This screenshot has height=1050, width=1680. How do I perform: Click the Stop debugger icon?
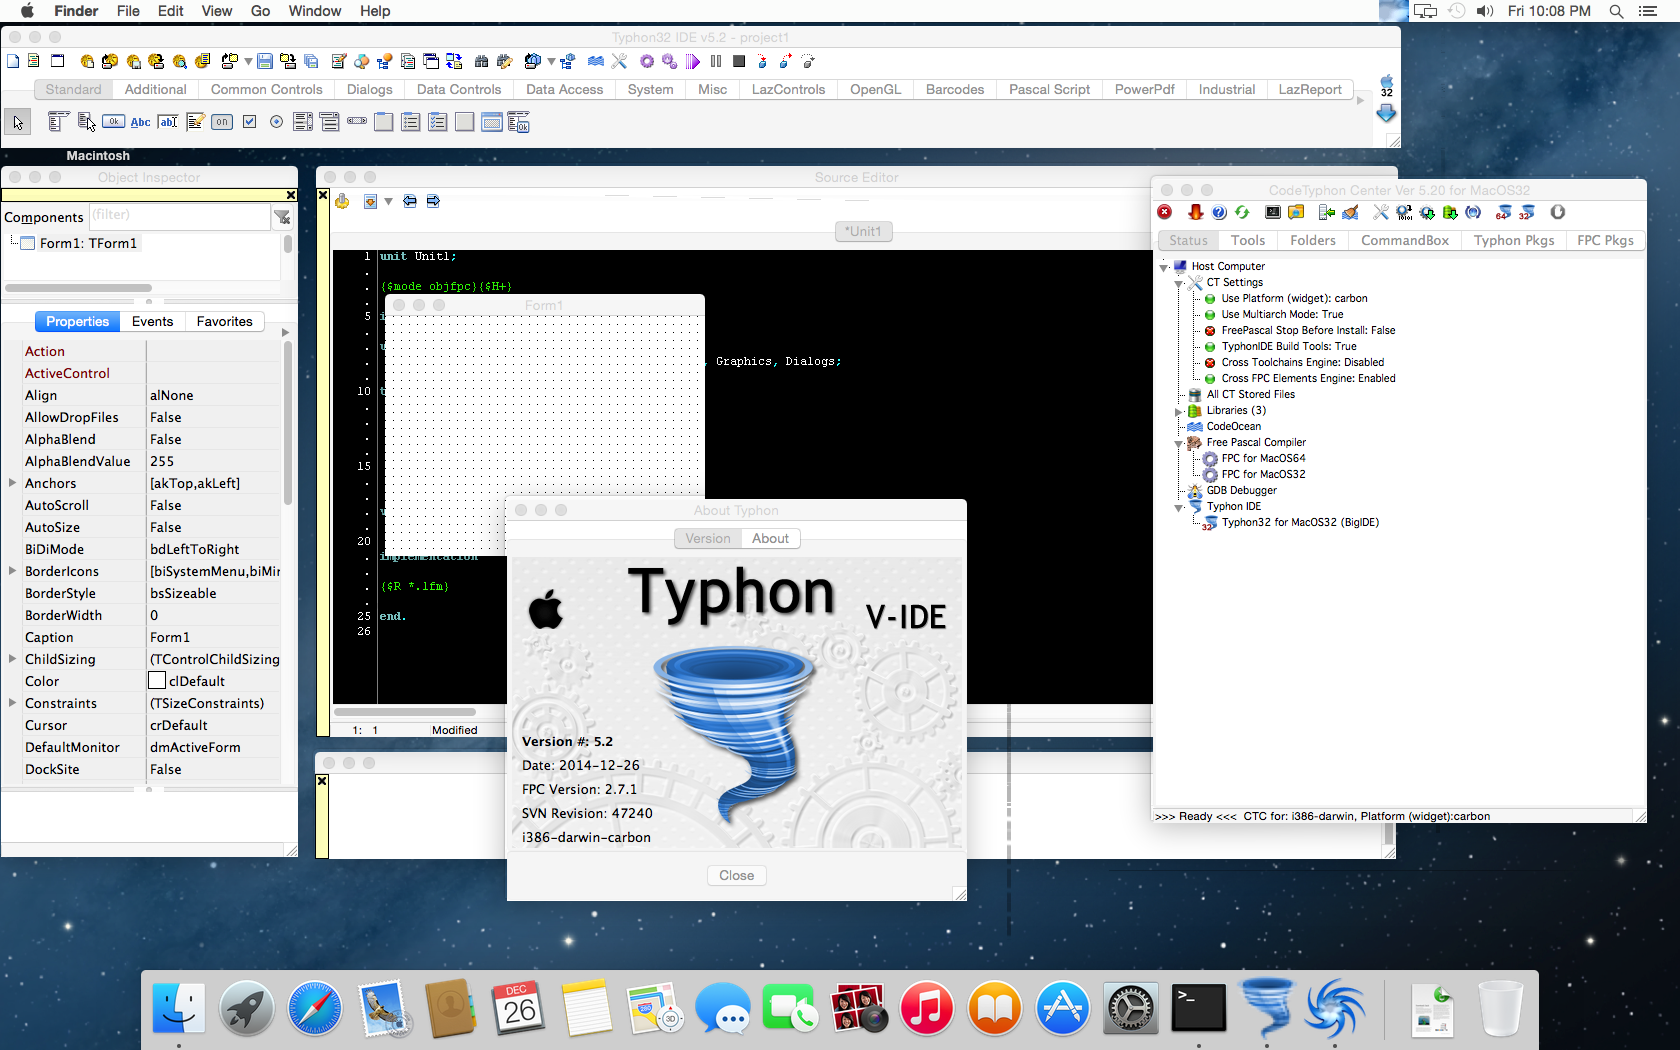[x=739, y=61]
